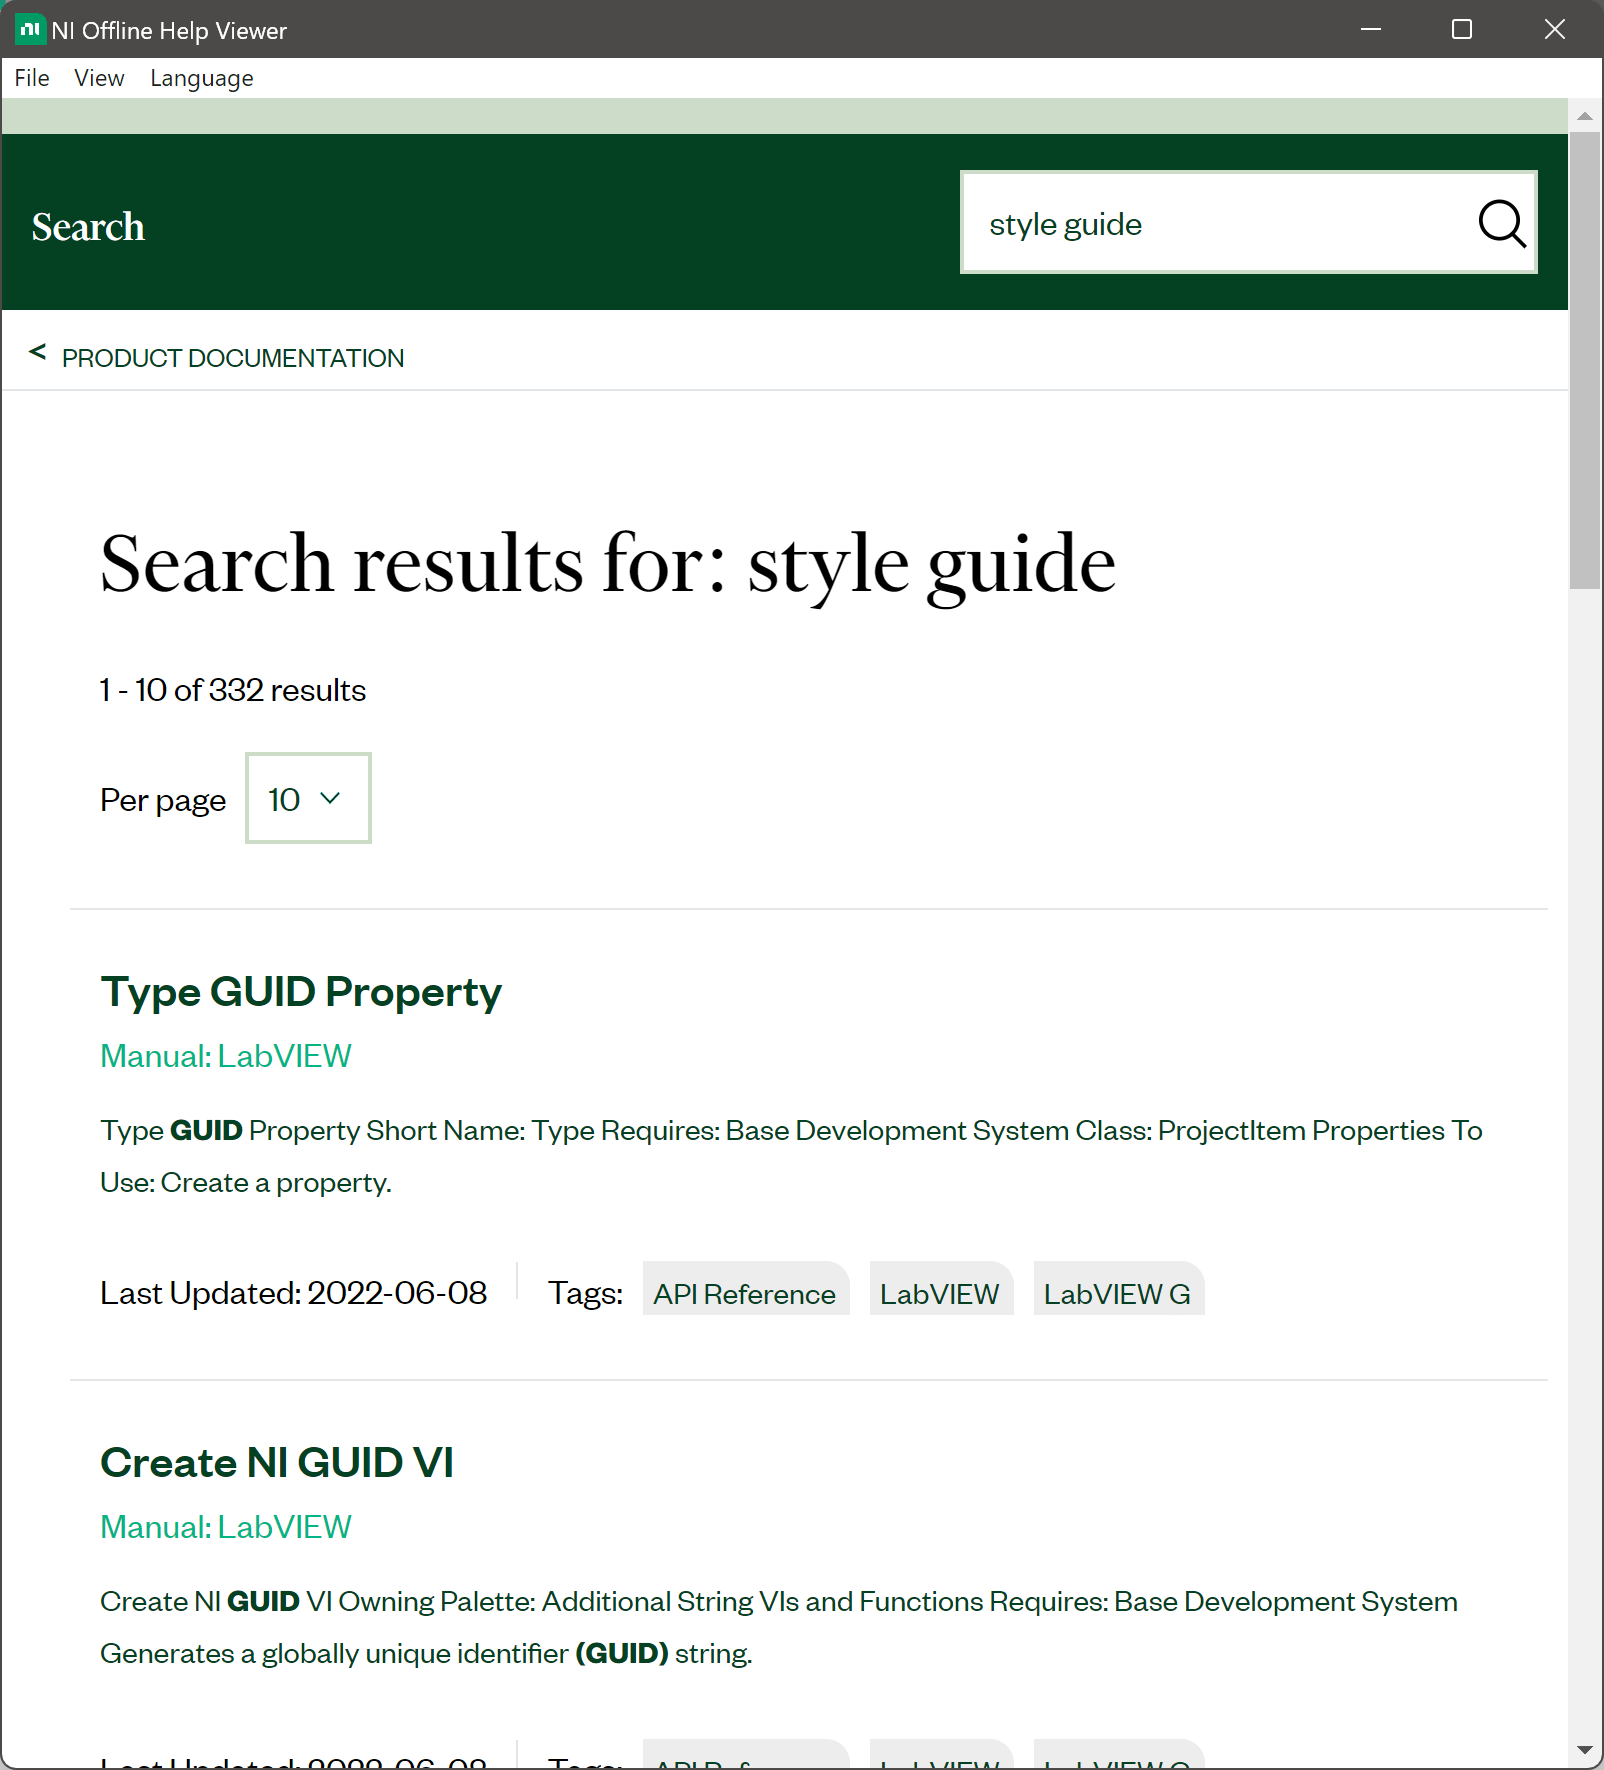Click the 'Search results for: style guide' heading
This screenshot has width=1604, height=1770.
[x=608, y=565]
